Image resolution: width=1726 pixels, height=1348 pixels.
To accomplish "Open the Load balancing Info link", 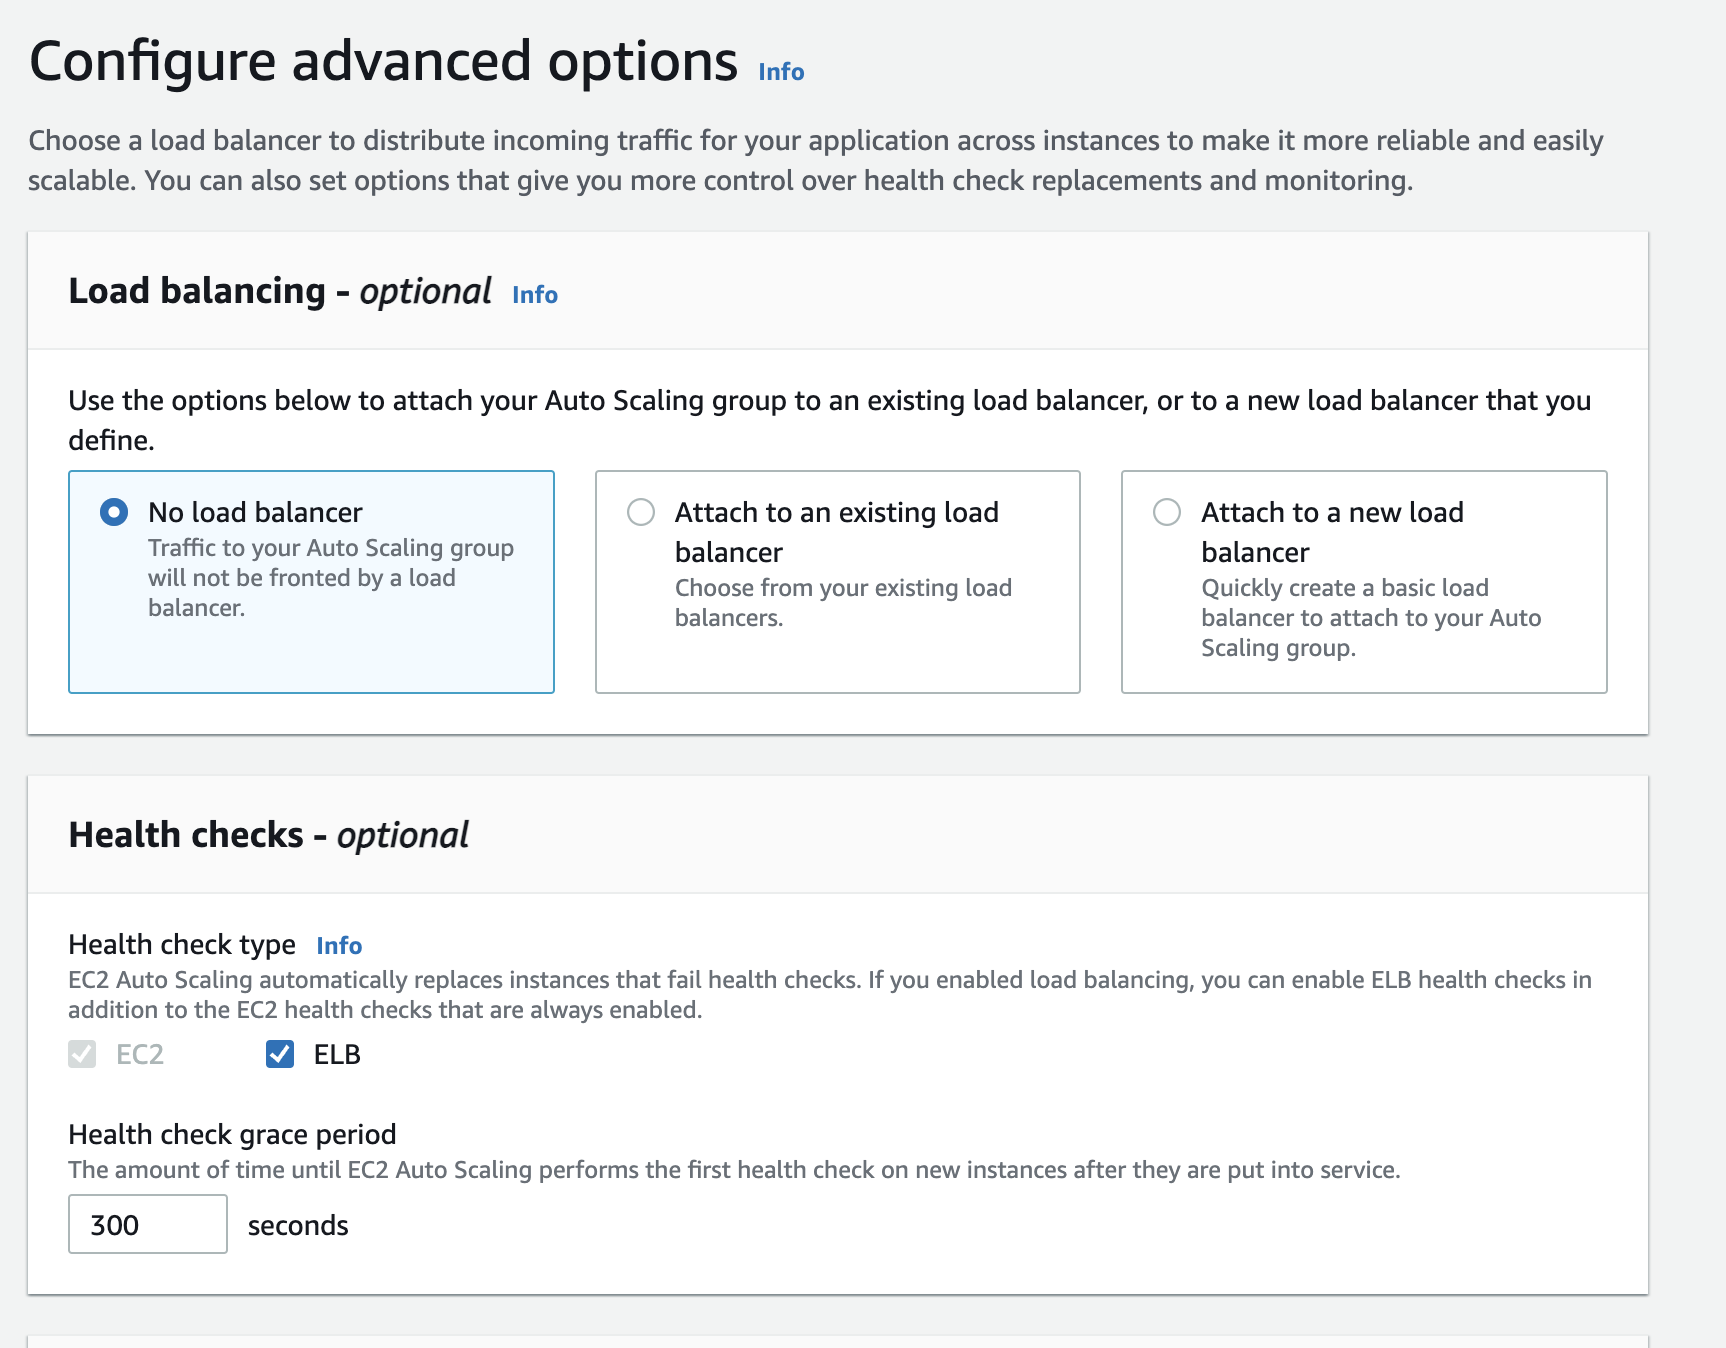I will [534, 295].
